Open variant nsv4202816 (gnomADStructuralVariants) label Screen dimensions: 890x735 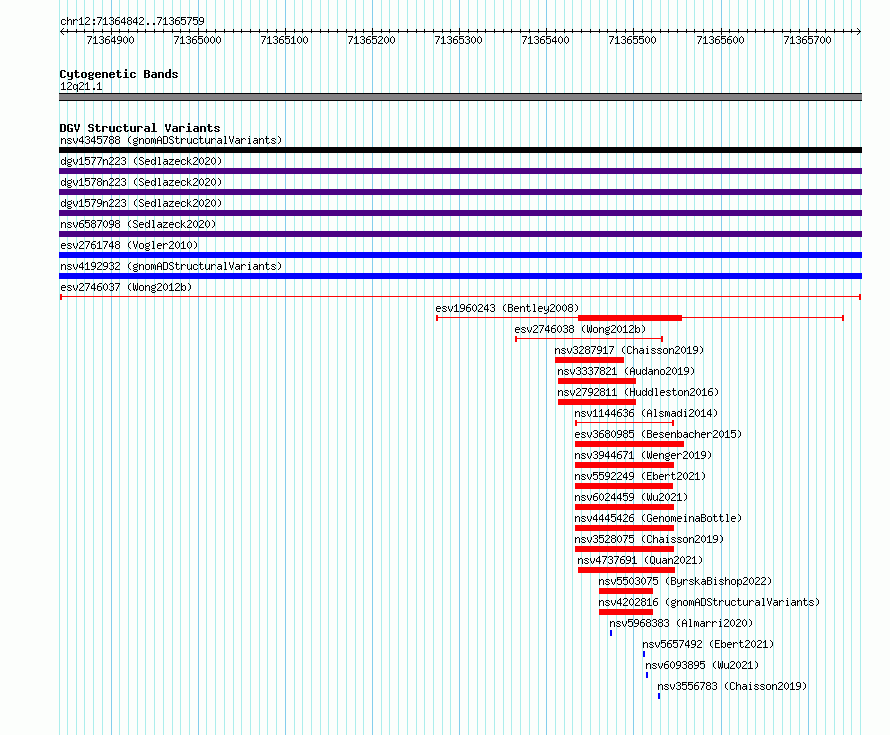click(709, 602)
